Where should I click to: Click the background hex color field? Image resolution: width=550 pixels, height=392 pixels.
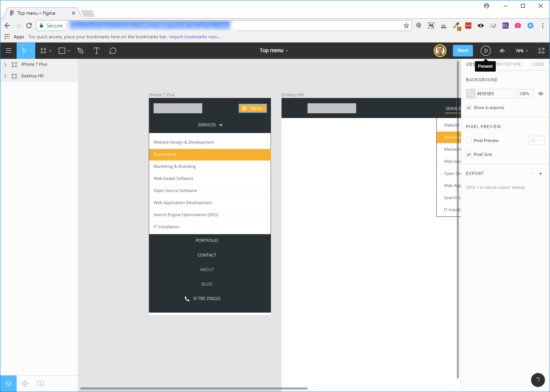tap(495, 94)
